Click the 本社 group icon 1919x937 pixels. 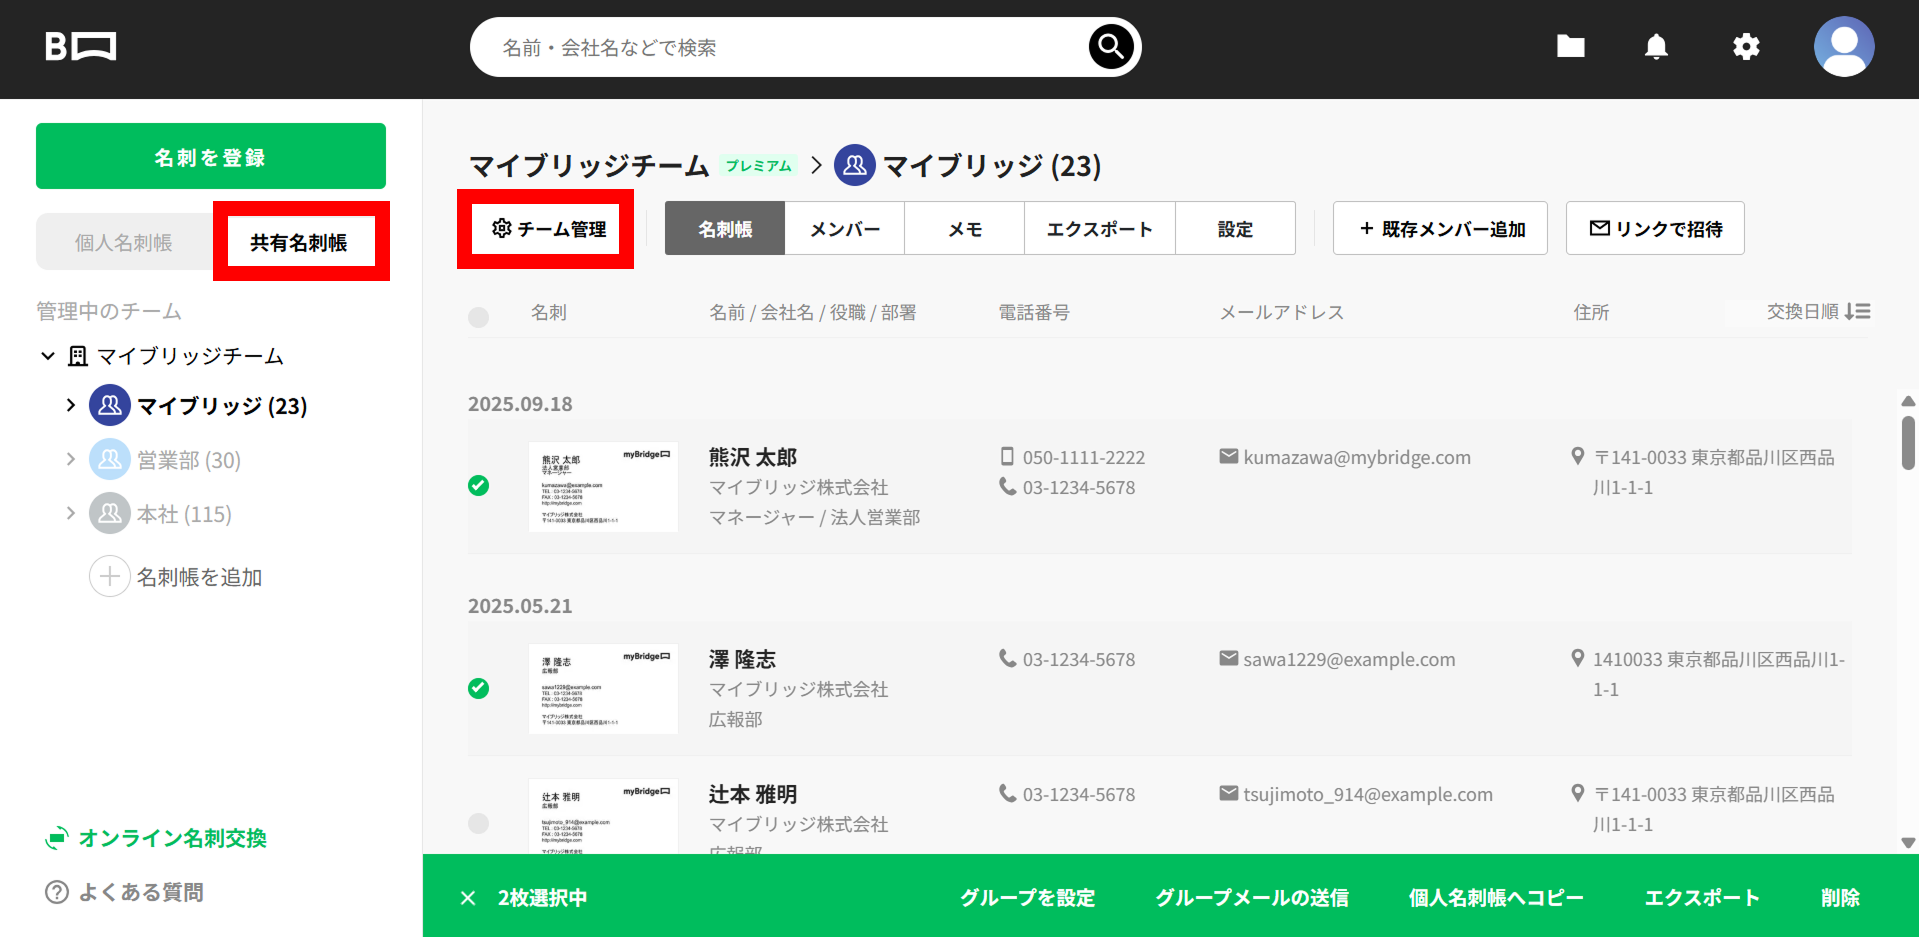pyautogui.click(x=110, y=513)
